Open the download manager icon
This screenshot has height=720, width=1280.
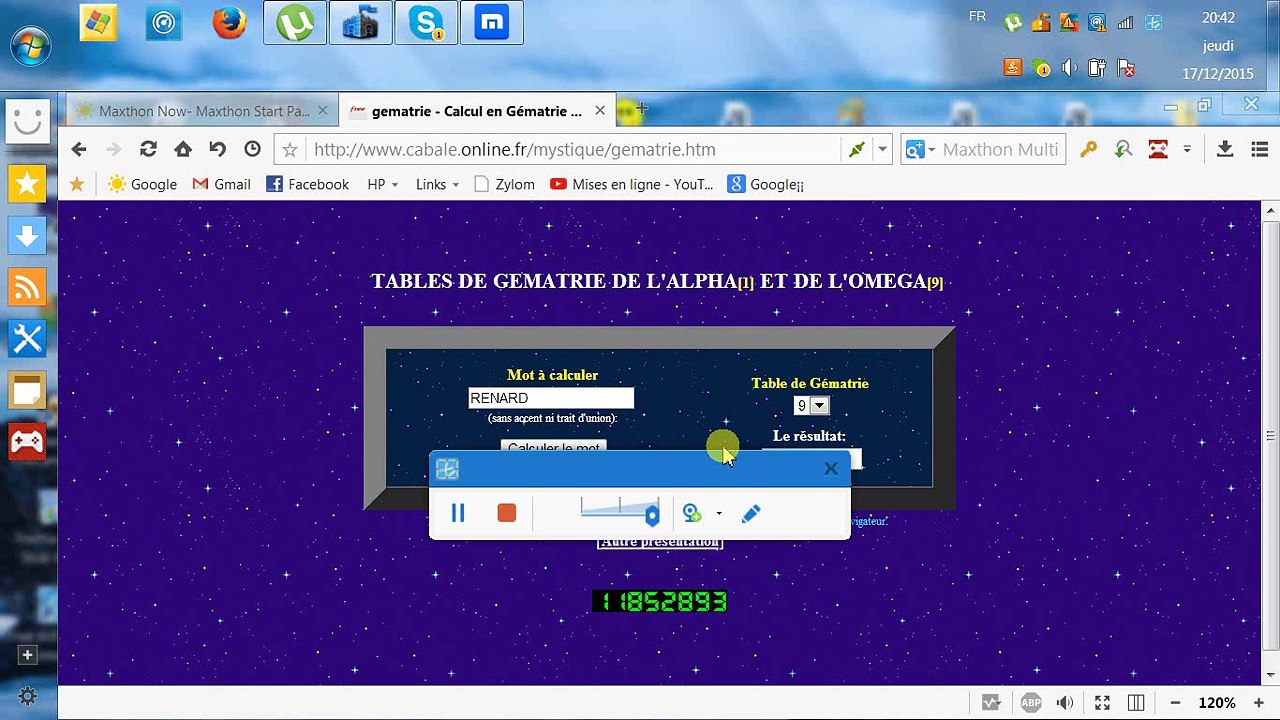click(x=1224, y=149)
